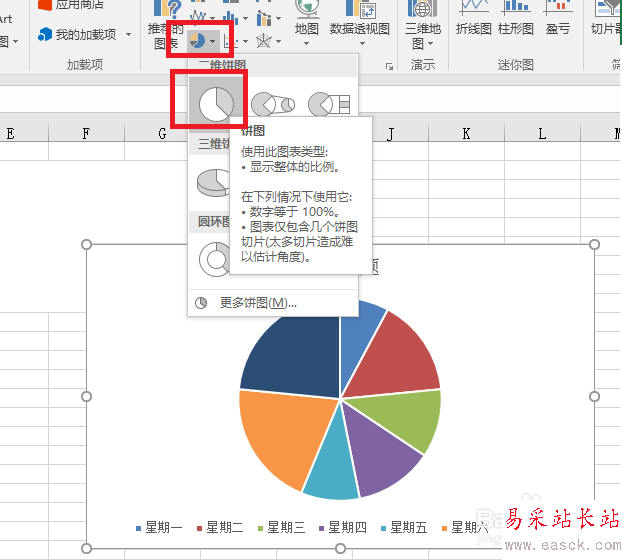
Task: Click the PivotChart (数据透视图) button
Action: 359,23
